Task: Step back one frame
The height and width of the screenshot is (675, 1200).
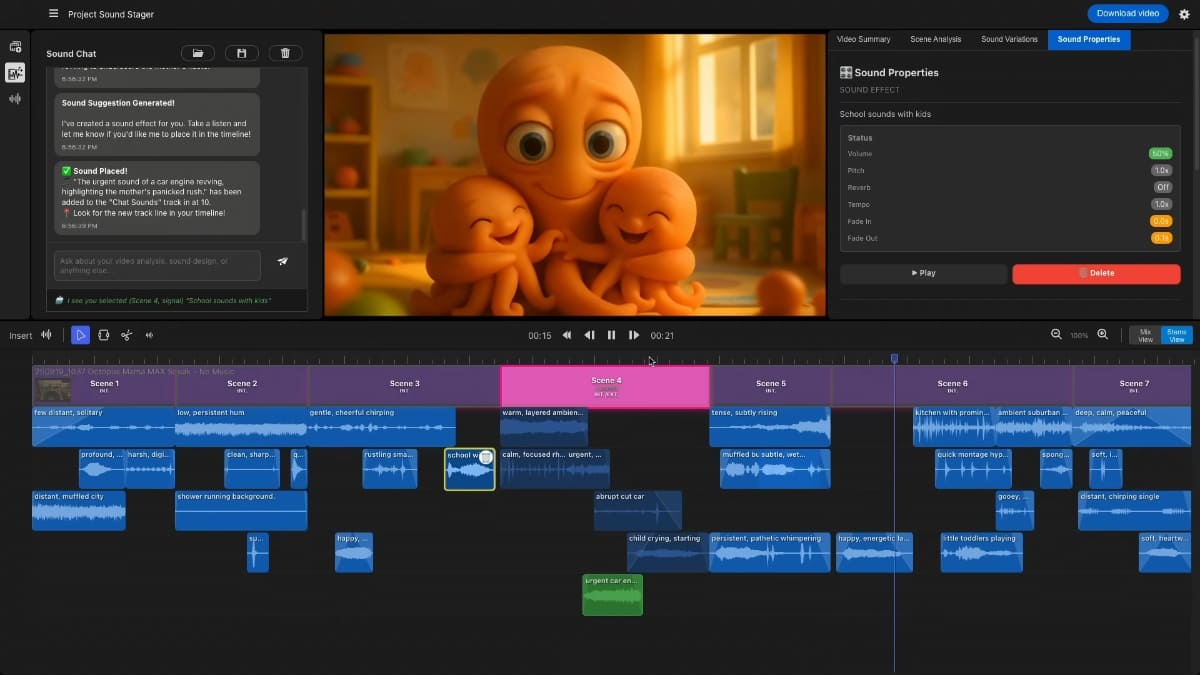Action: click(589, 335)
